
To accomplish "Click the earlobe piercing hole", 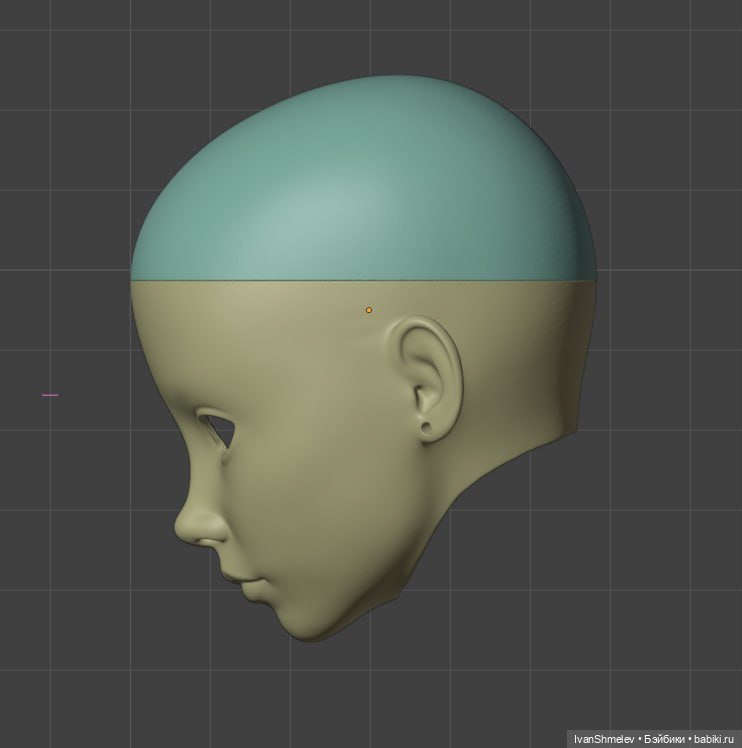I will click(x=426, y=427).
